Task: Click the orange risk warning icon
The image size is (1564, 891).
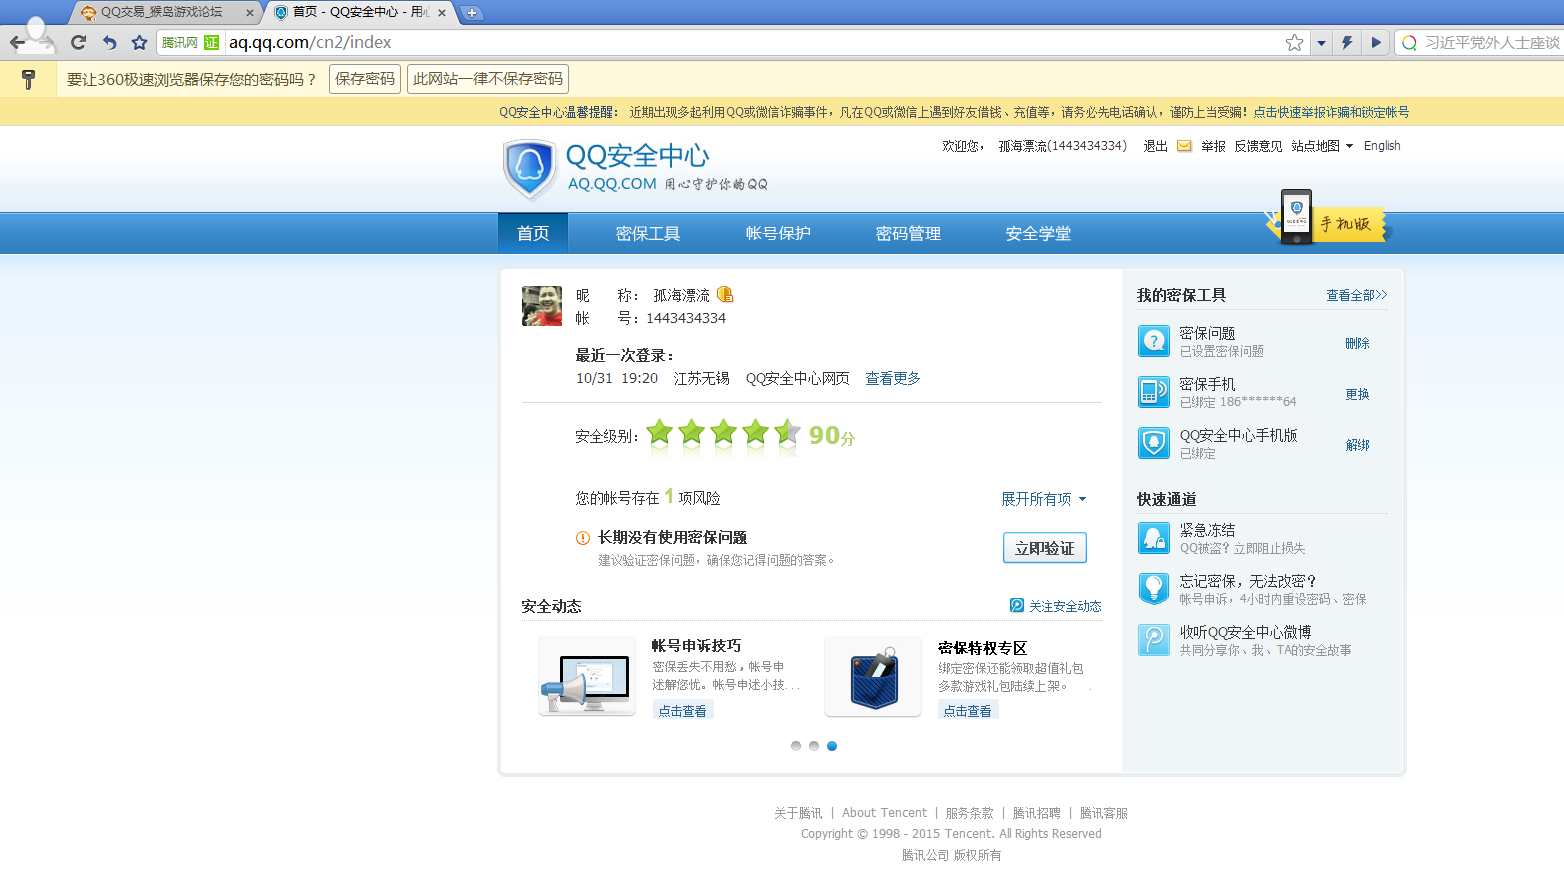Action: pos(583,538)
